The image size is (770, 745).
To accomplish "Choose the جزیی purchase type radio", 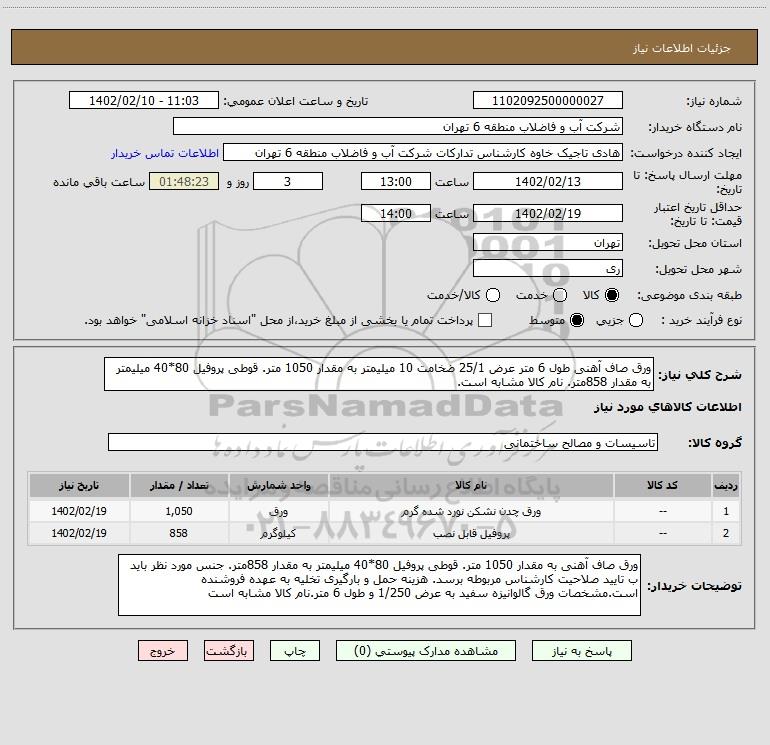I will click(x=636, y=320).
